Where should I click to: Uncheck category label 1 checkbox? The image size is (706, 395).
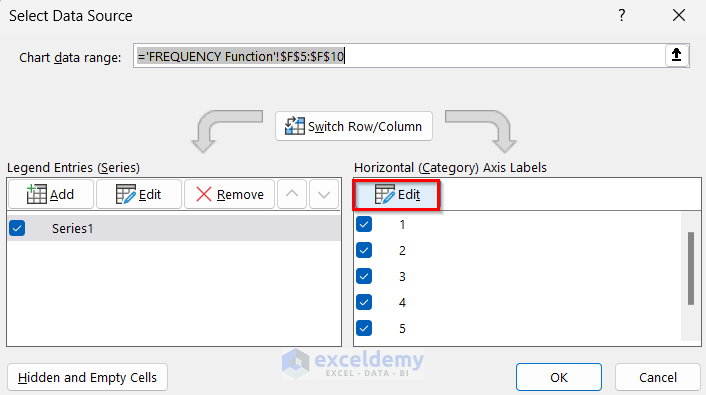click(x=364, y=224)
